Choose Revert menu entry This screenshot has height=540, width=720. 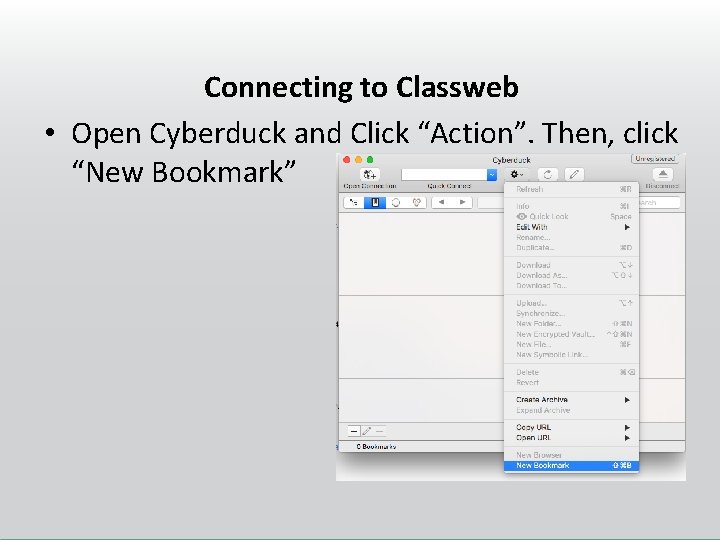coord(571,382)
